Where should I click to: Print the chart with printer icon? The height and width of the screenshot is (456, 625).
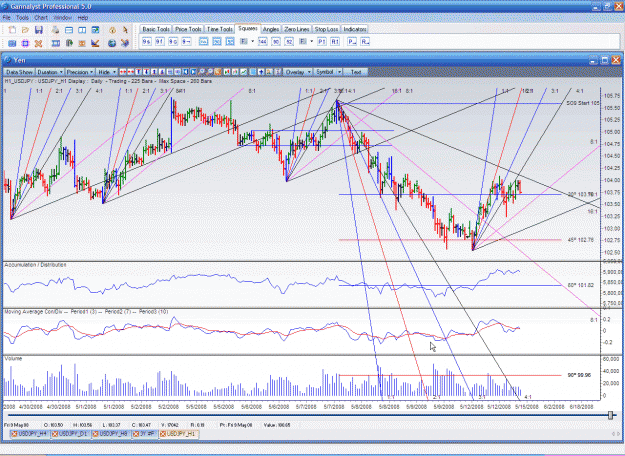55,30
